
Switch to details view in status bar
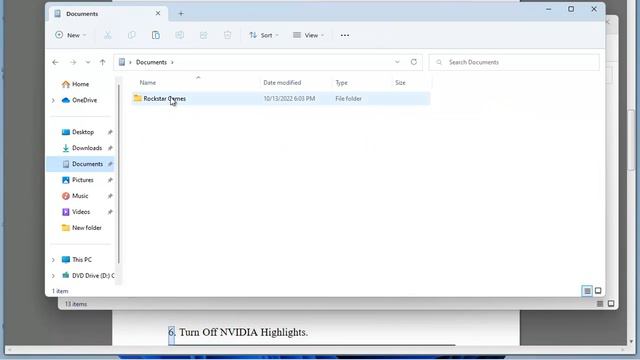click(587, 291)
